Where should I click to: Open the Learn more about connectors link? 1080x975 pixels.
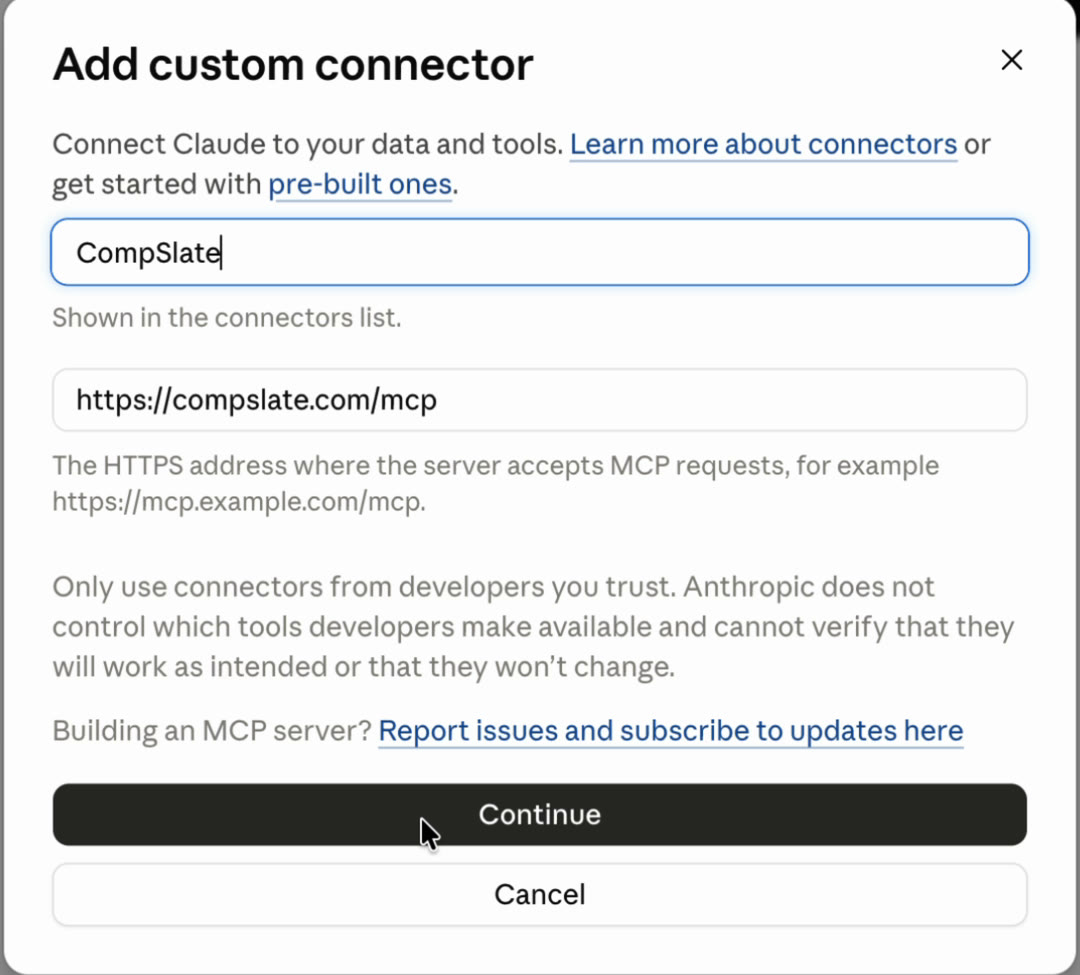coord(763,145)
